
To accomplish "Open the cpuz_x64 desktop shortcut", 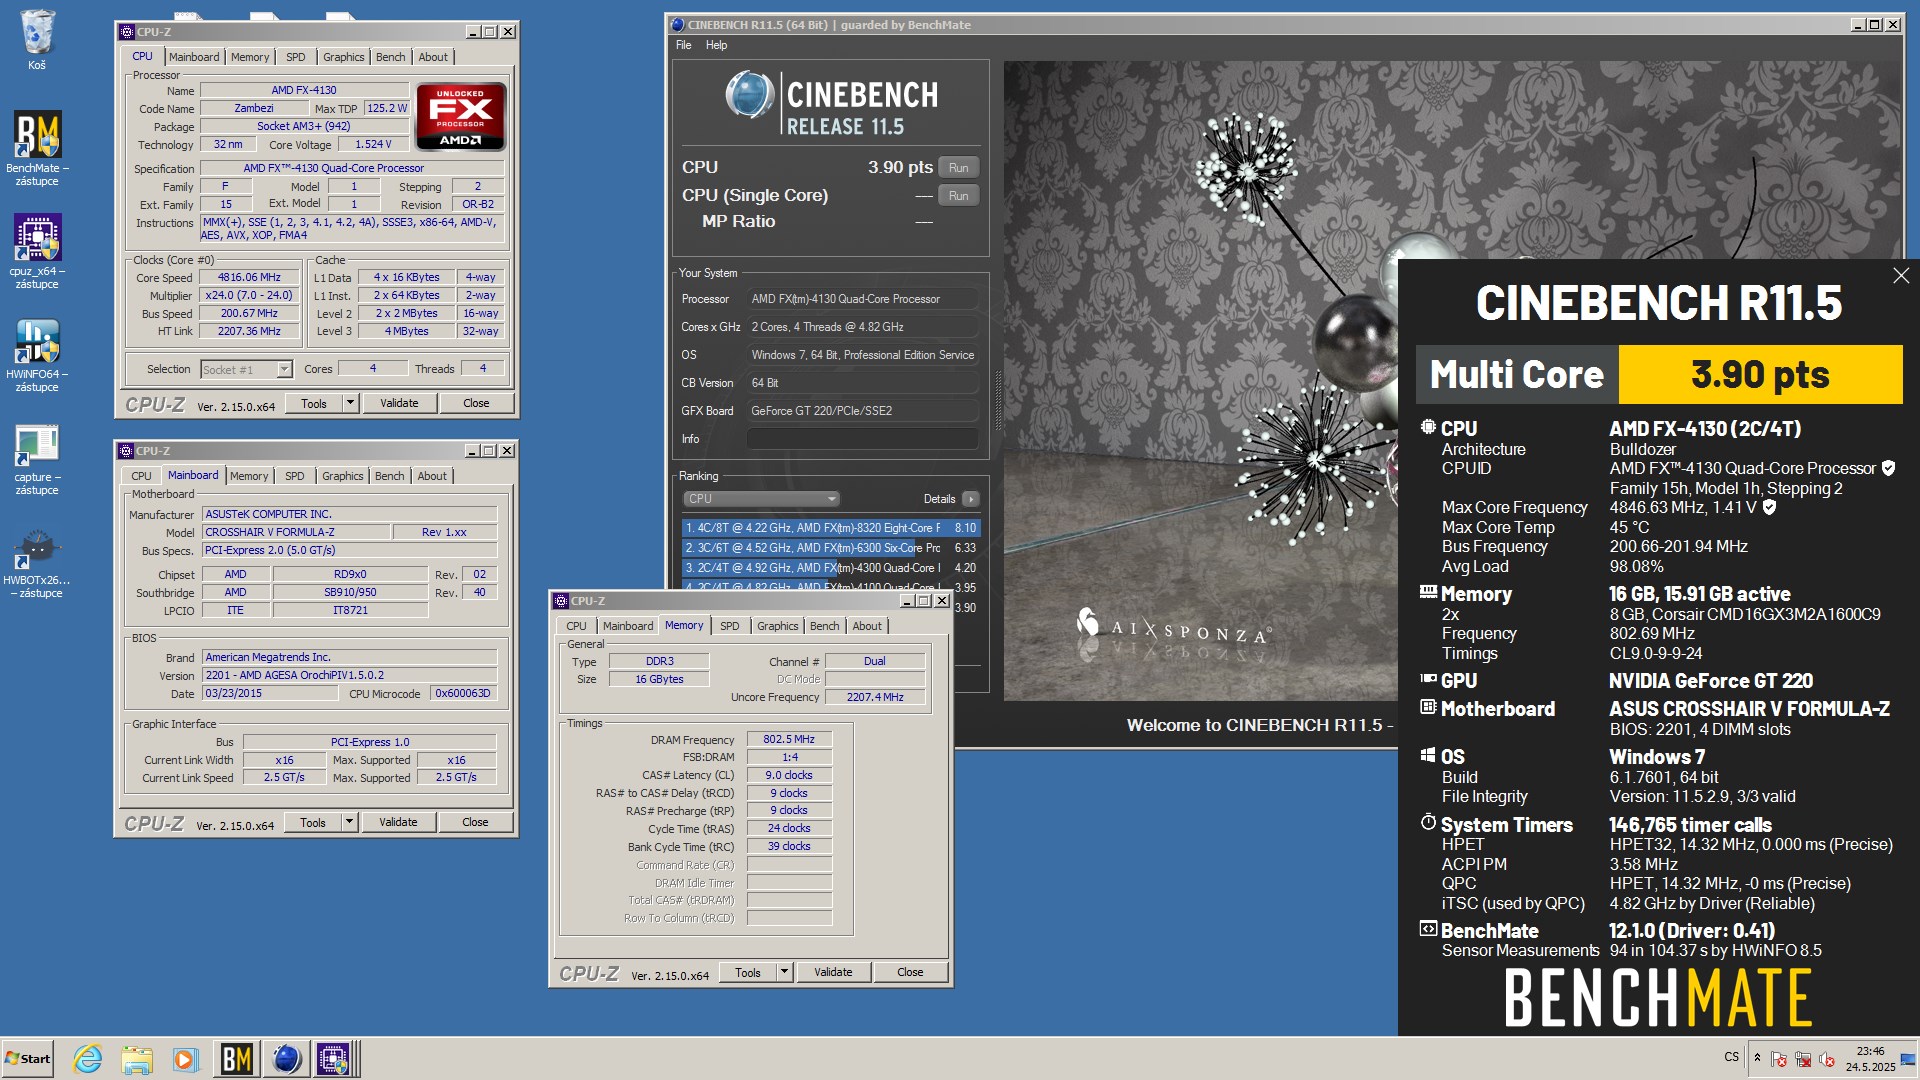I will point(37,251).
